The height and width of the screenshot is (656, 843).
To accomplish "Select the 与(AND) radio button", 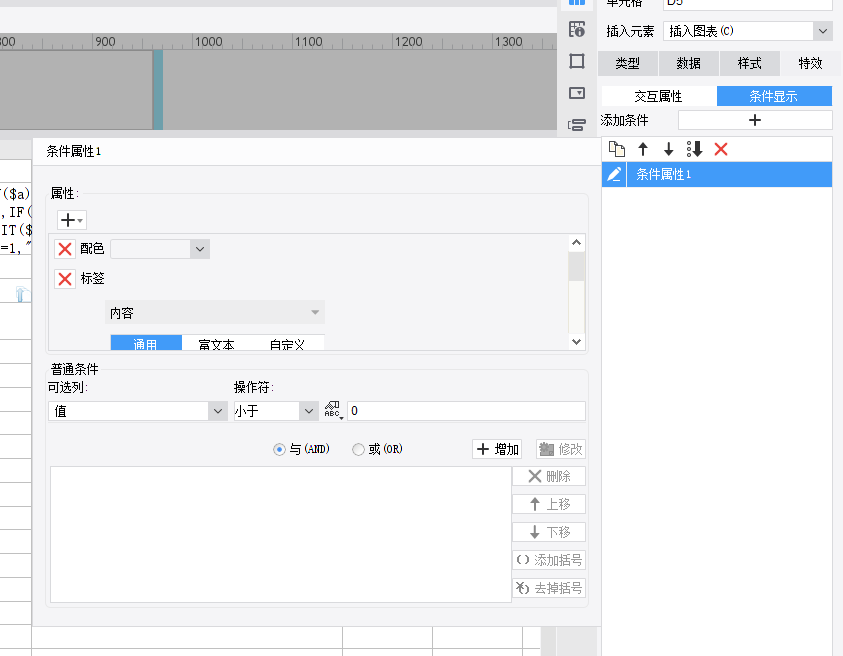I will [x=280, y=450].
